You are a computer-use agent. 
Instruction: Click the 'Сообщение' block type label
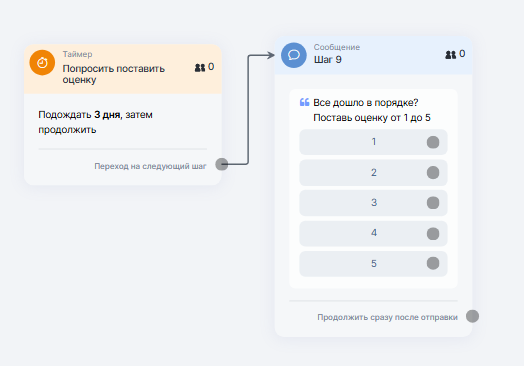pos(337,47)
